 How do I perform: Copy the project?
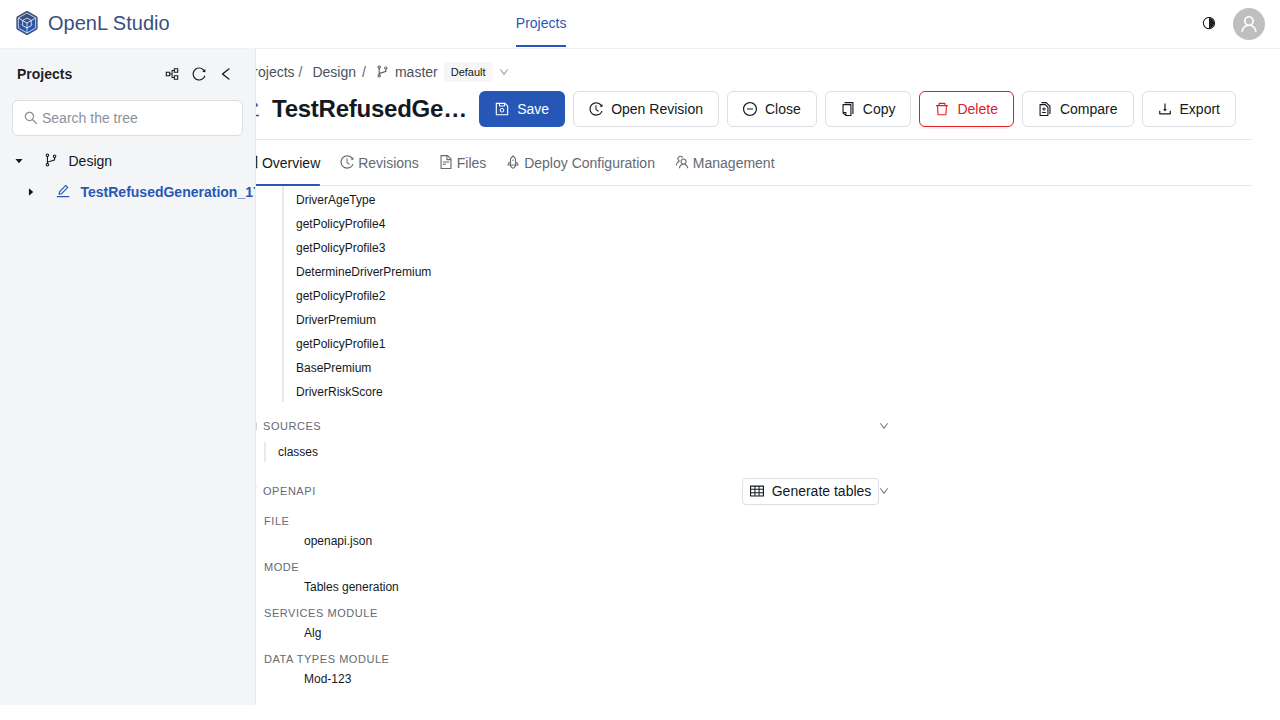click(x=868, y=109)
